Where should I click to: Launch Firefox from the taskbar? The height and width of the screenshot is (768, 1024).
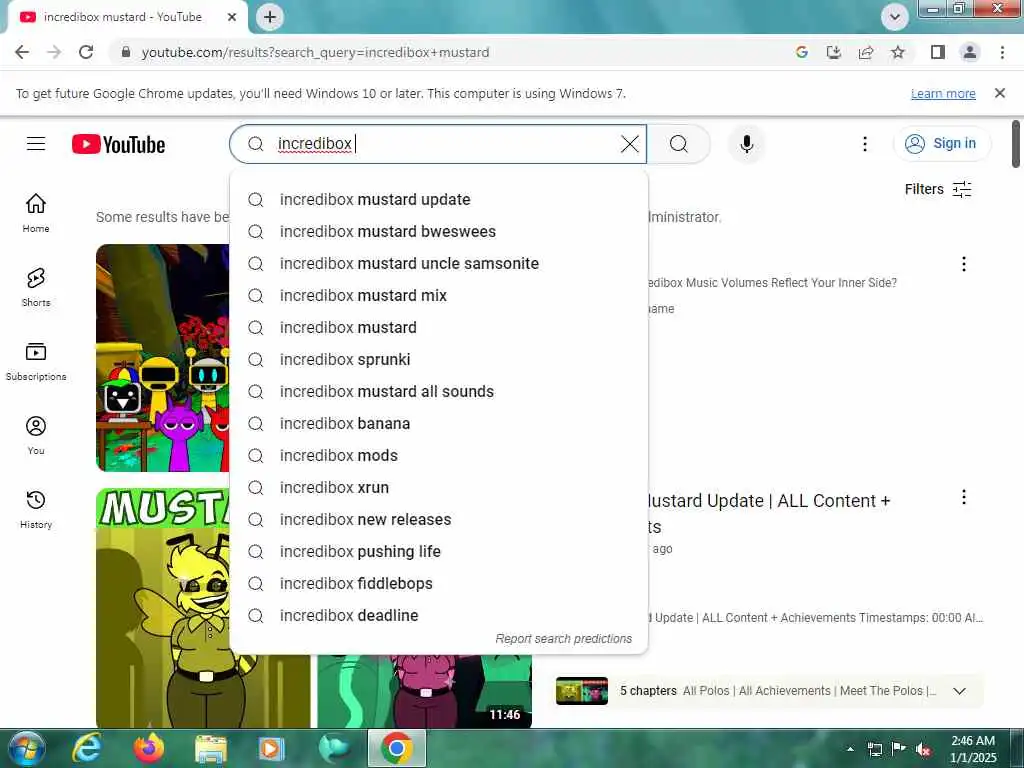149,748
